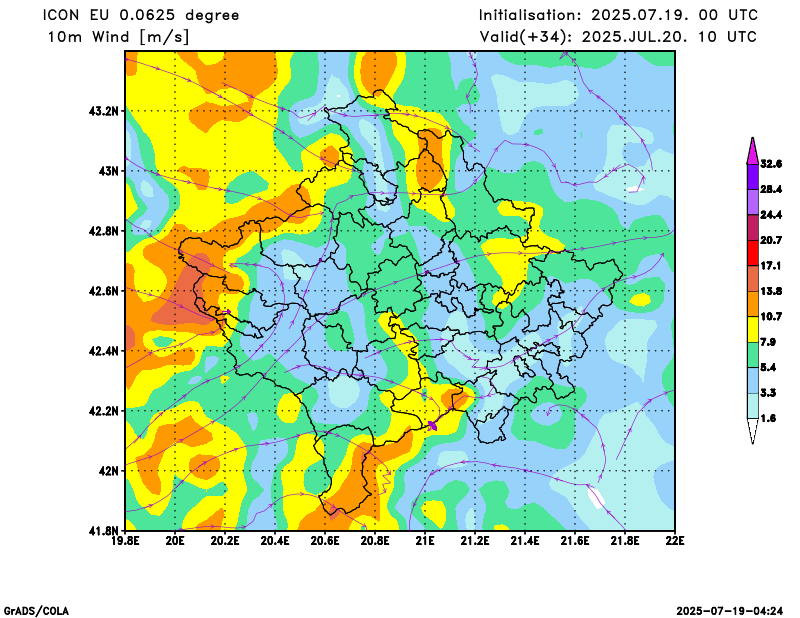Image resolution: width=800 pixels, height=618 pixels.
Task: Click the 21.8E longitude label
Action: tap(625, 541)
